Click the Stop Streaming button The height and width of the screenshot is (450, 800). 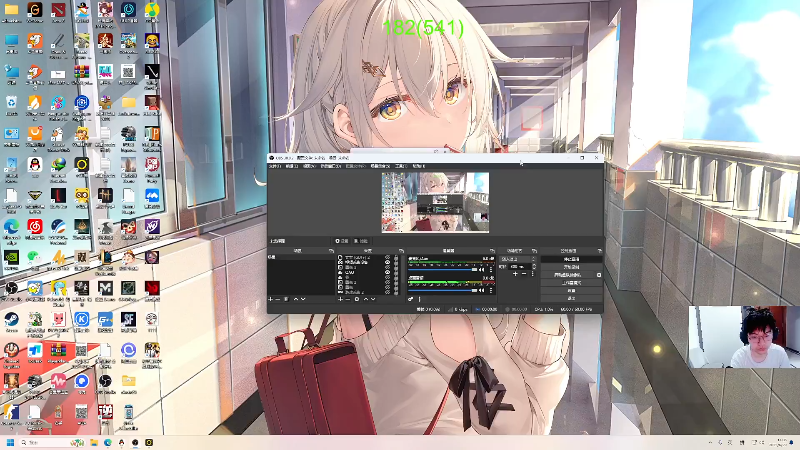(x=571, y=259)
